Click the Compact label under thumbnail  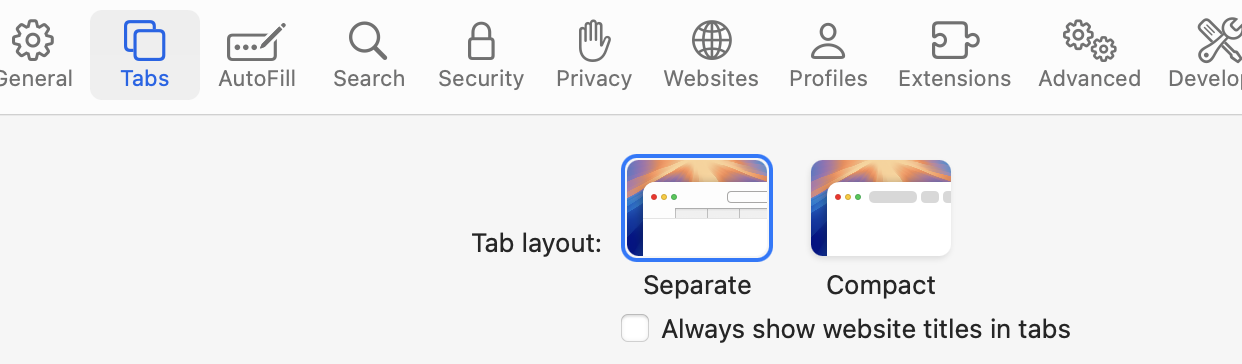881,285
